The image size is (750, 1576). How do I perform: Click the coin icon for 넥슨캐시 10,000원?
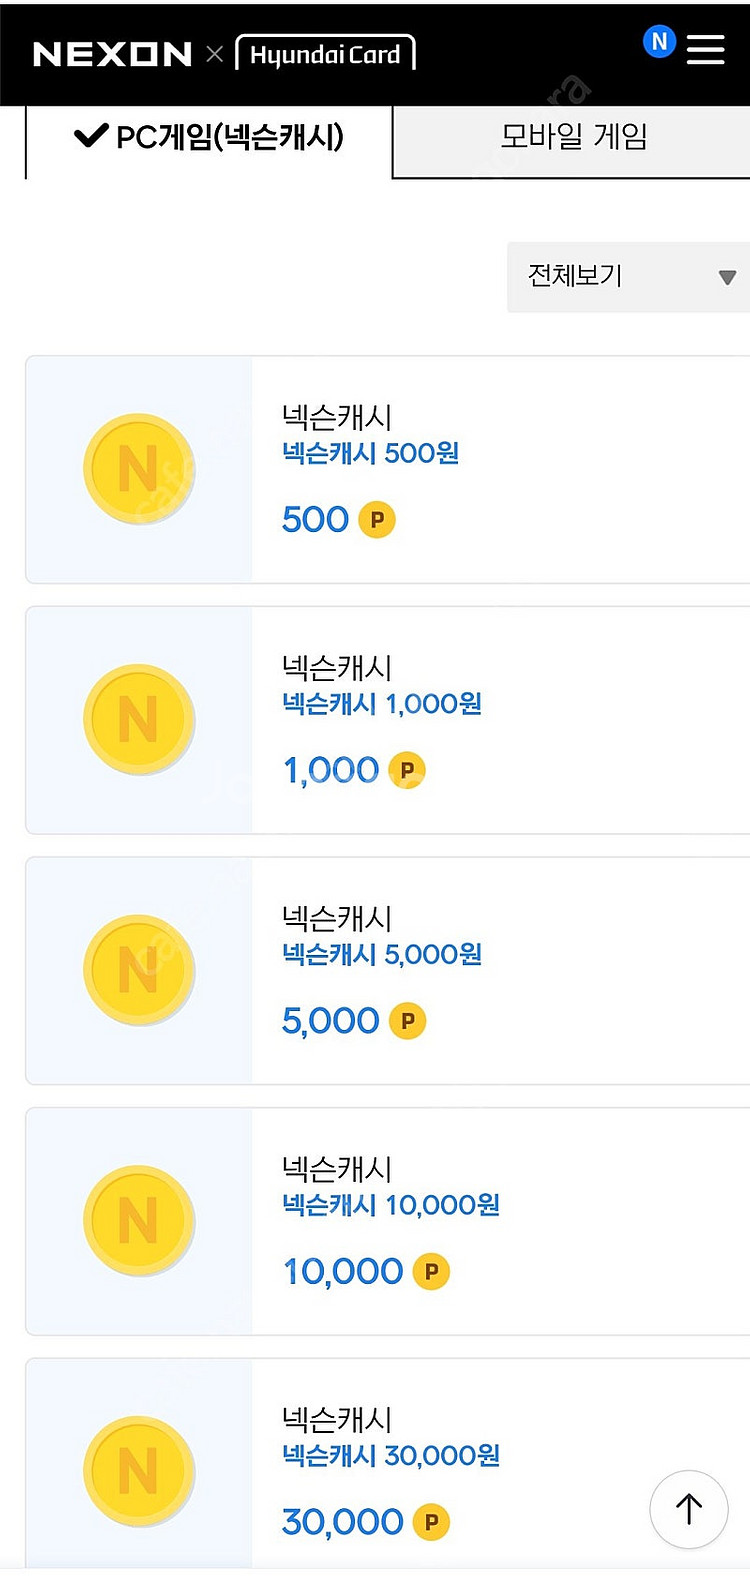pos(138,1220)
